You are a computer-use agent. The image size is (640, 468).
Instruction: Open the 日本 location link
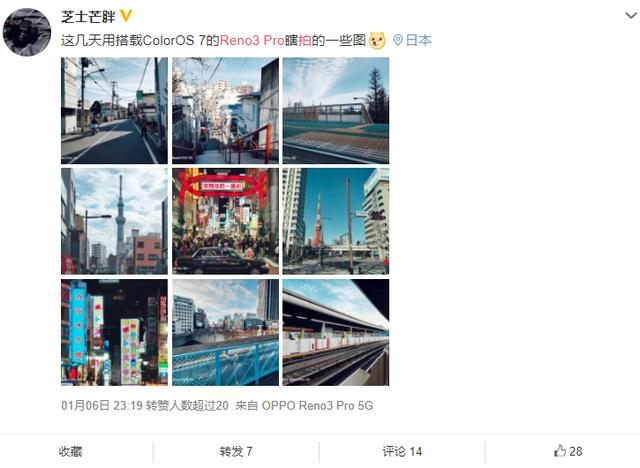[x=419, y=40]
